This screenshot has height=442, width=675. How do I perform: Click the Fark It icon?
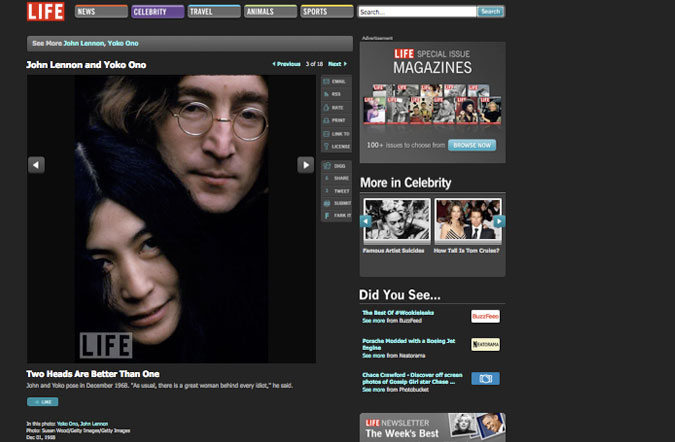point(334,215)
